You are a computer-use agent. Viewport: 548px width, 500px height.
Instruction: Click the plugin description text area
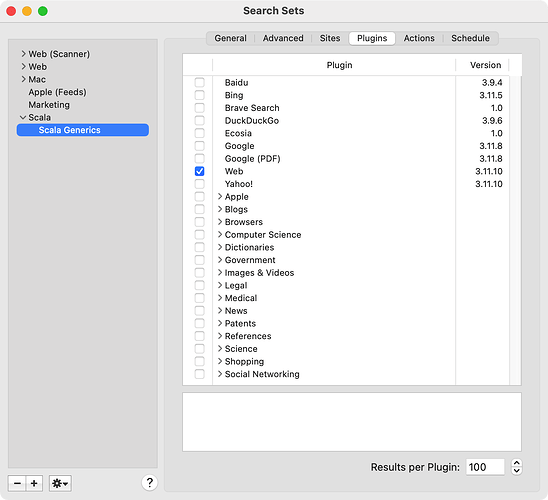(x=352, y=422)
